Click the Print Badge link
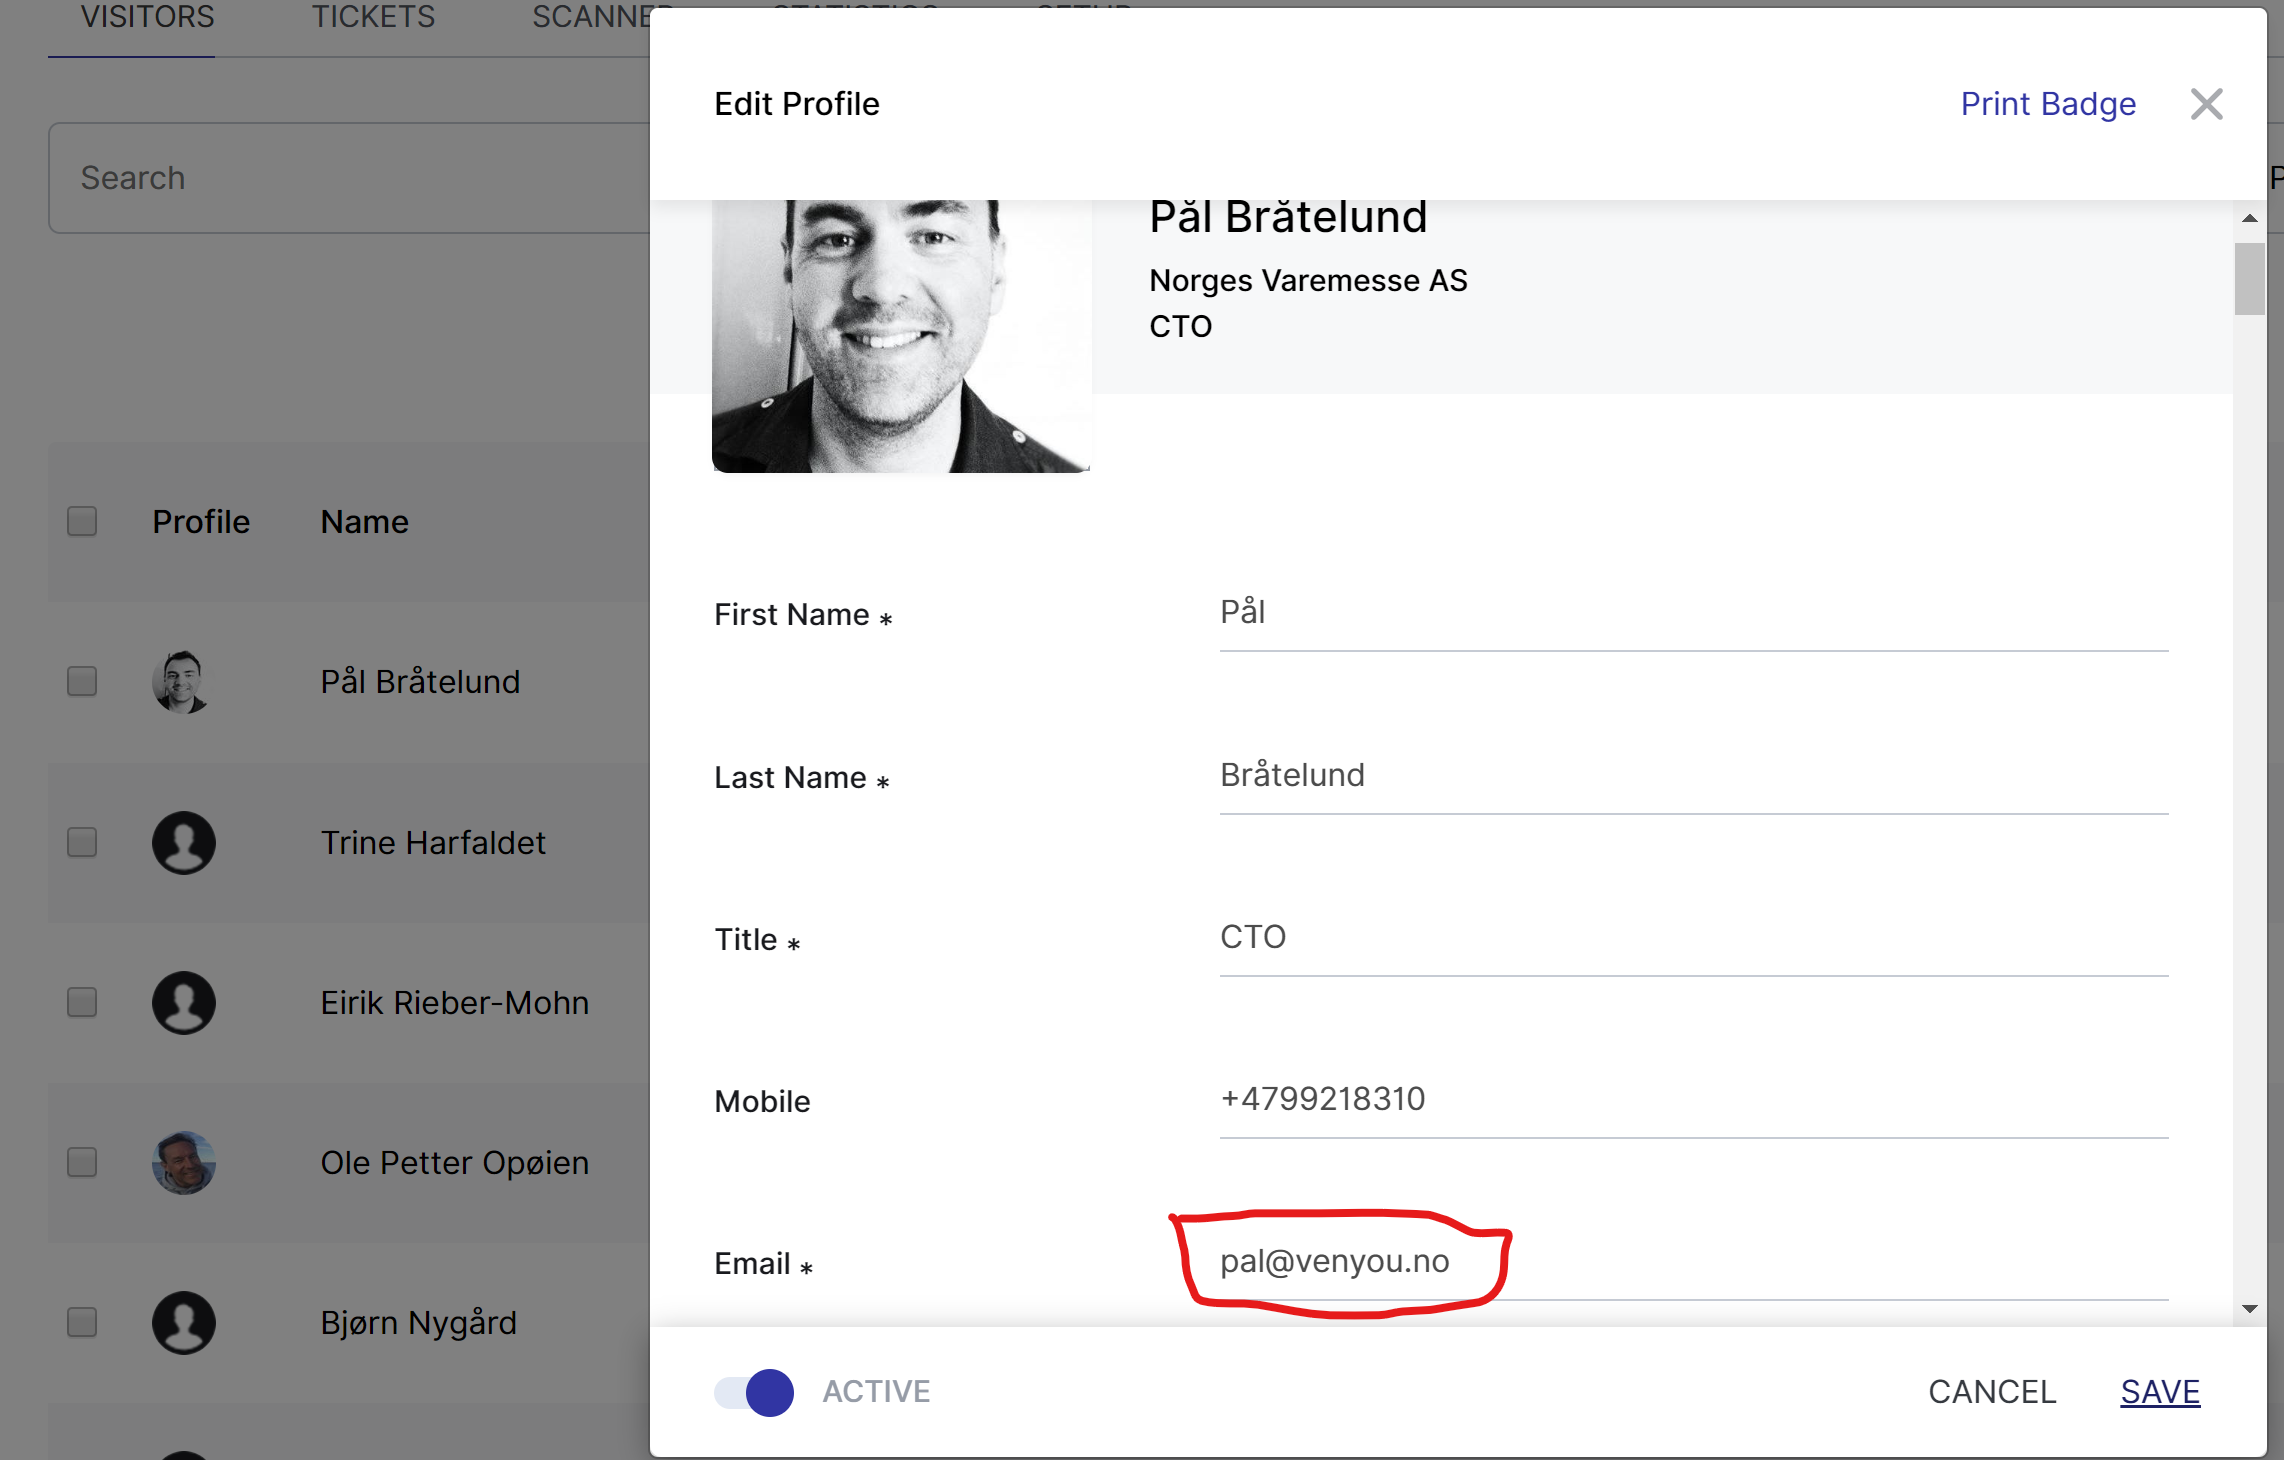2284x1460 pixels. [2047, 104]
